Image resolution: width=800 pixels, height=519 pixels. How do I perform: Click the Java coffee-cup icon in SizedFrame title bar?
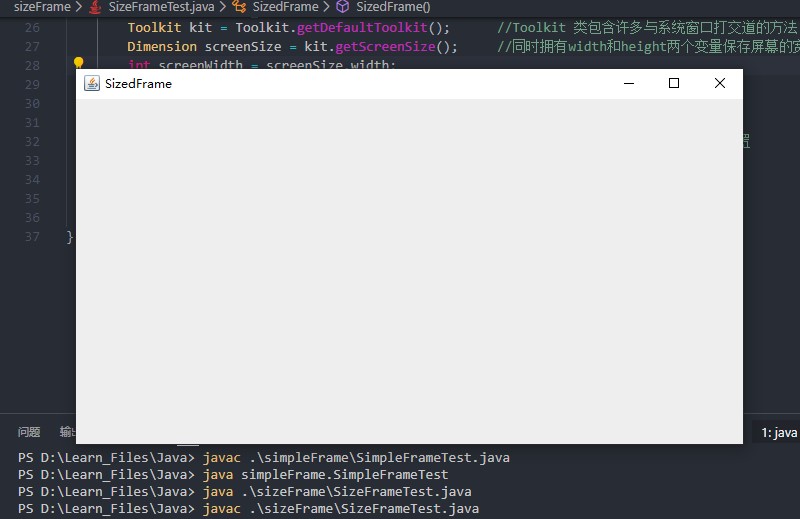[x=92, y=83]
